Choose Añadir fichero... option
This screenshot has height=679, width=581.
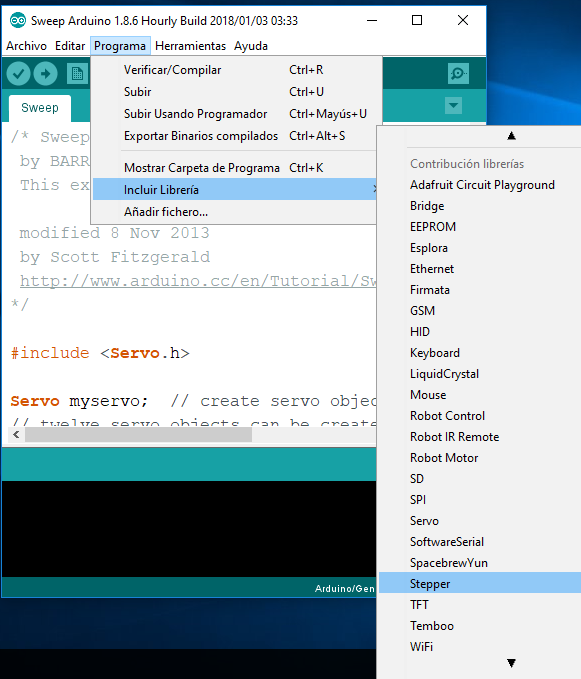(x=234, y=212)
